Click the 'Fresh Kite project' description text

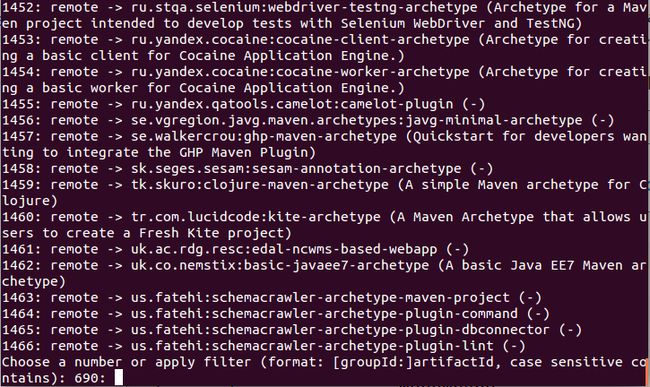click(x=211, y=234)
